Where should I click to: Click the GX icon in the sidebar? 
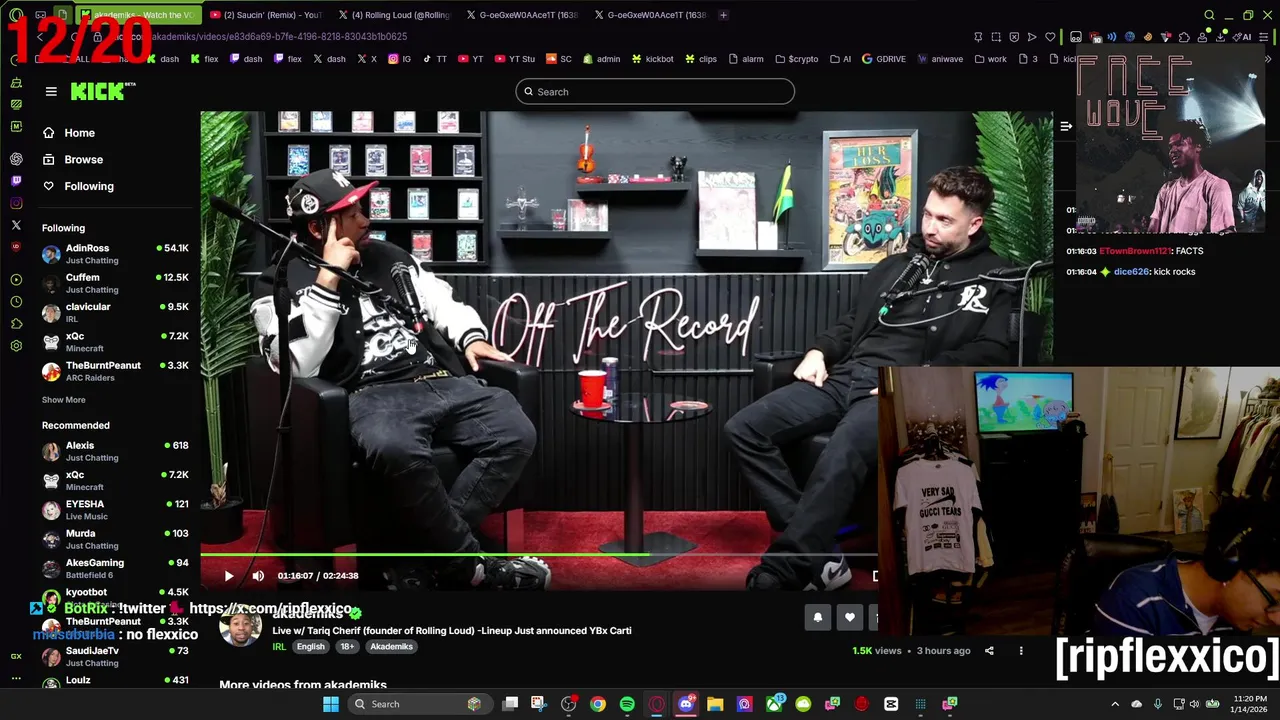coord(16,656)
